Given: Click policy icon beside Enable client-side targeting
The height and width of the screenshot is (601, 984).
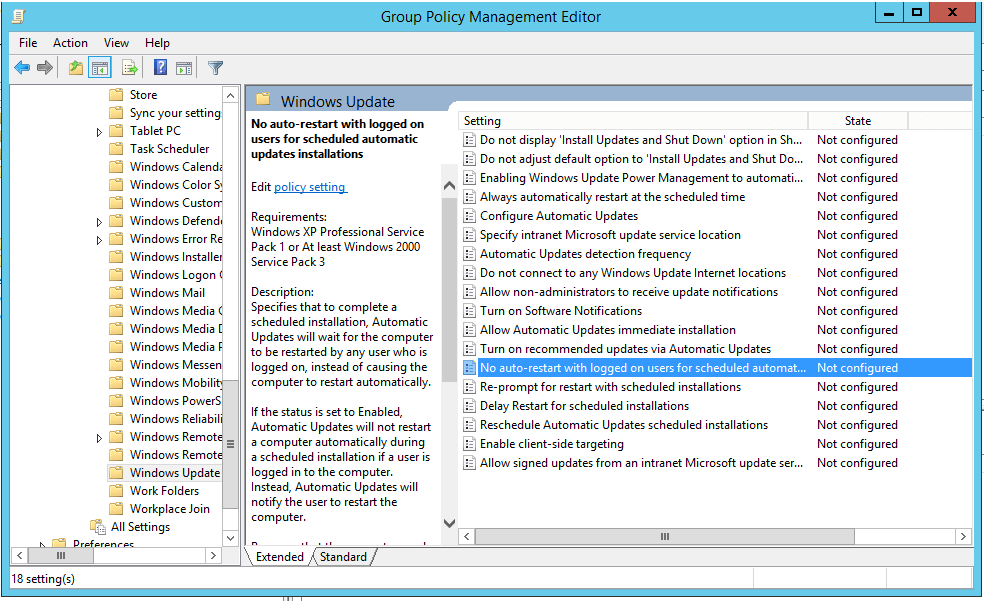Looking at the screenshot, I should pos(469,444).
